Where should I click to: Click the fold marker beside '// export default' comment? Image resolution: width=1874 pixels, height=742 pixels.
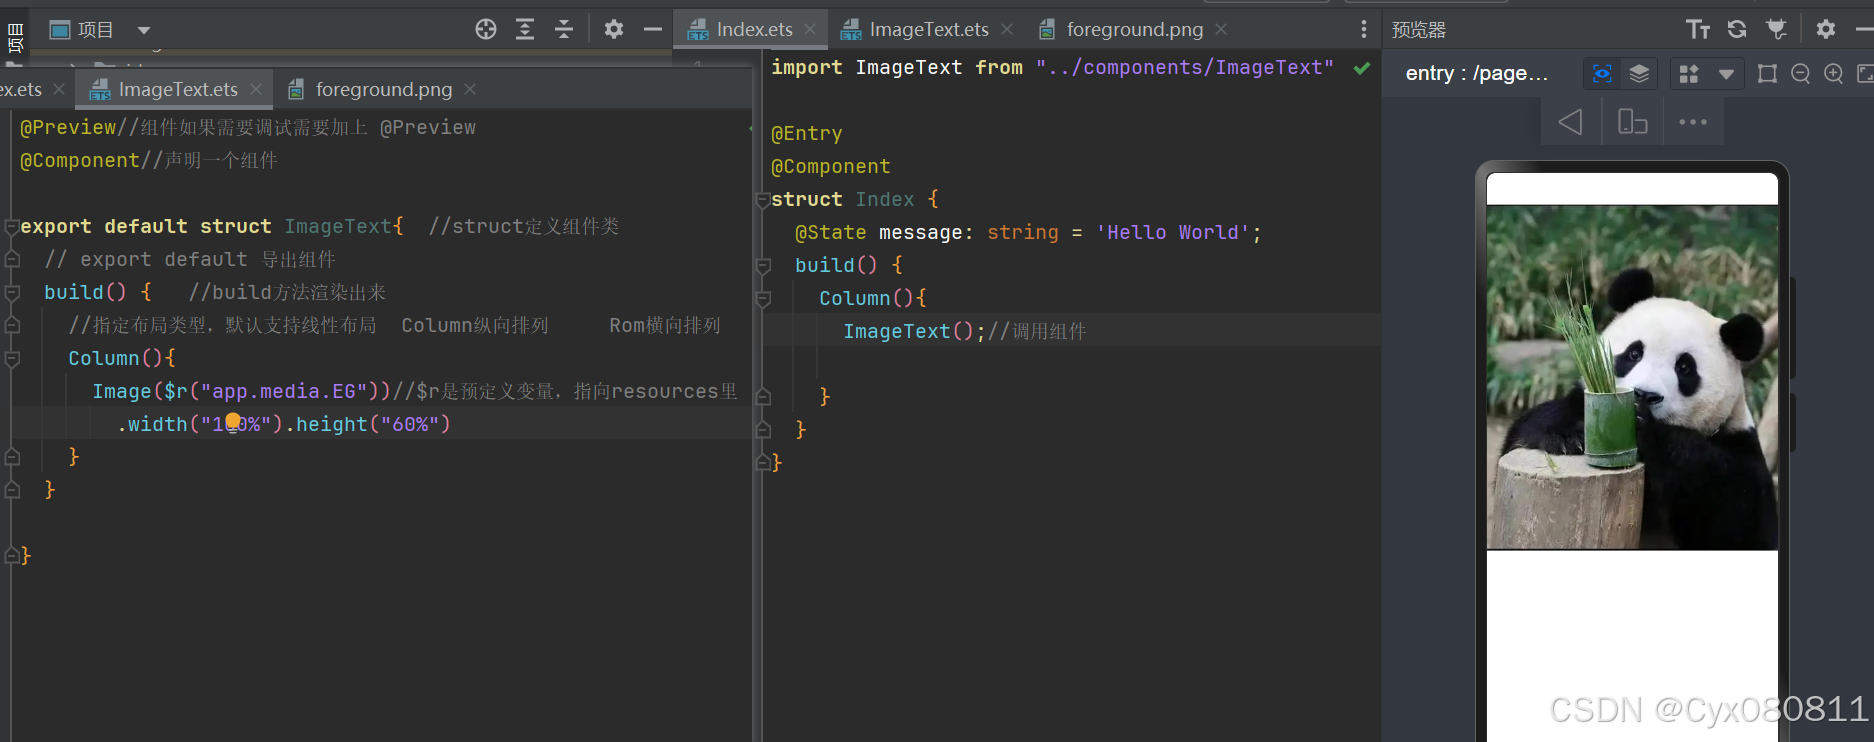coord(12,260)
